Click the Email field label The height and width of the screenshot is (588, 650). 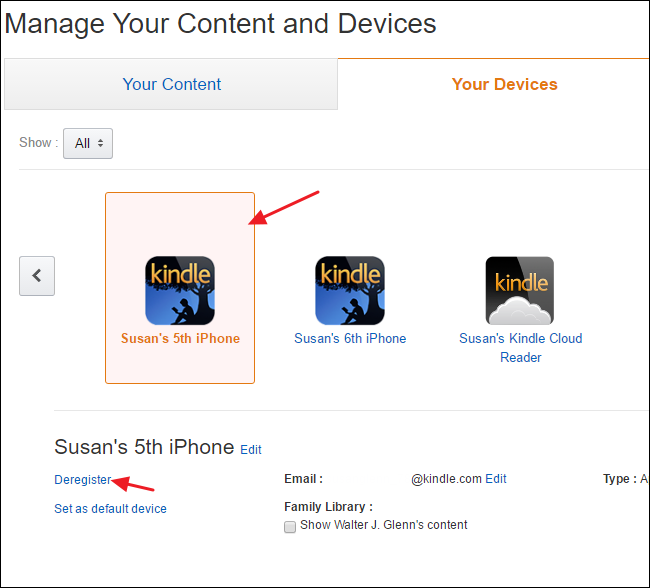coord(303,479)
